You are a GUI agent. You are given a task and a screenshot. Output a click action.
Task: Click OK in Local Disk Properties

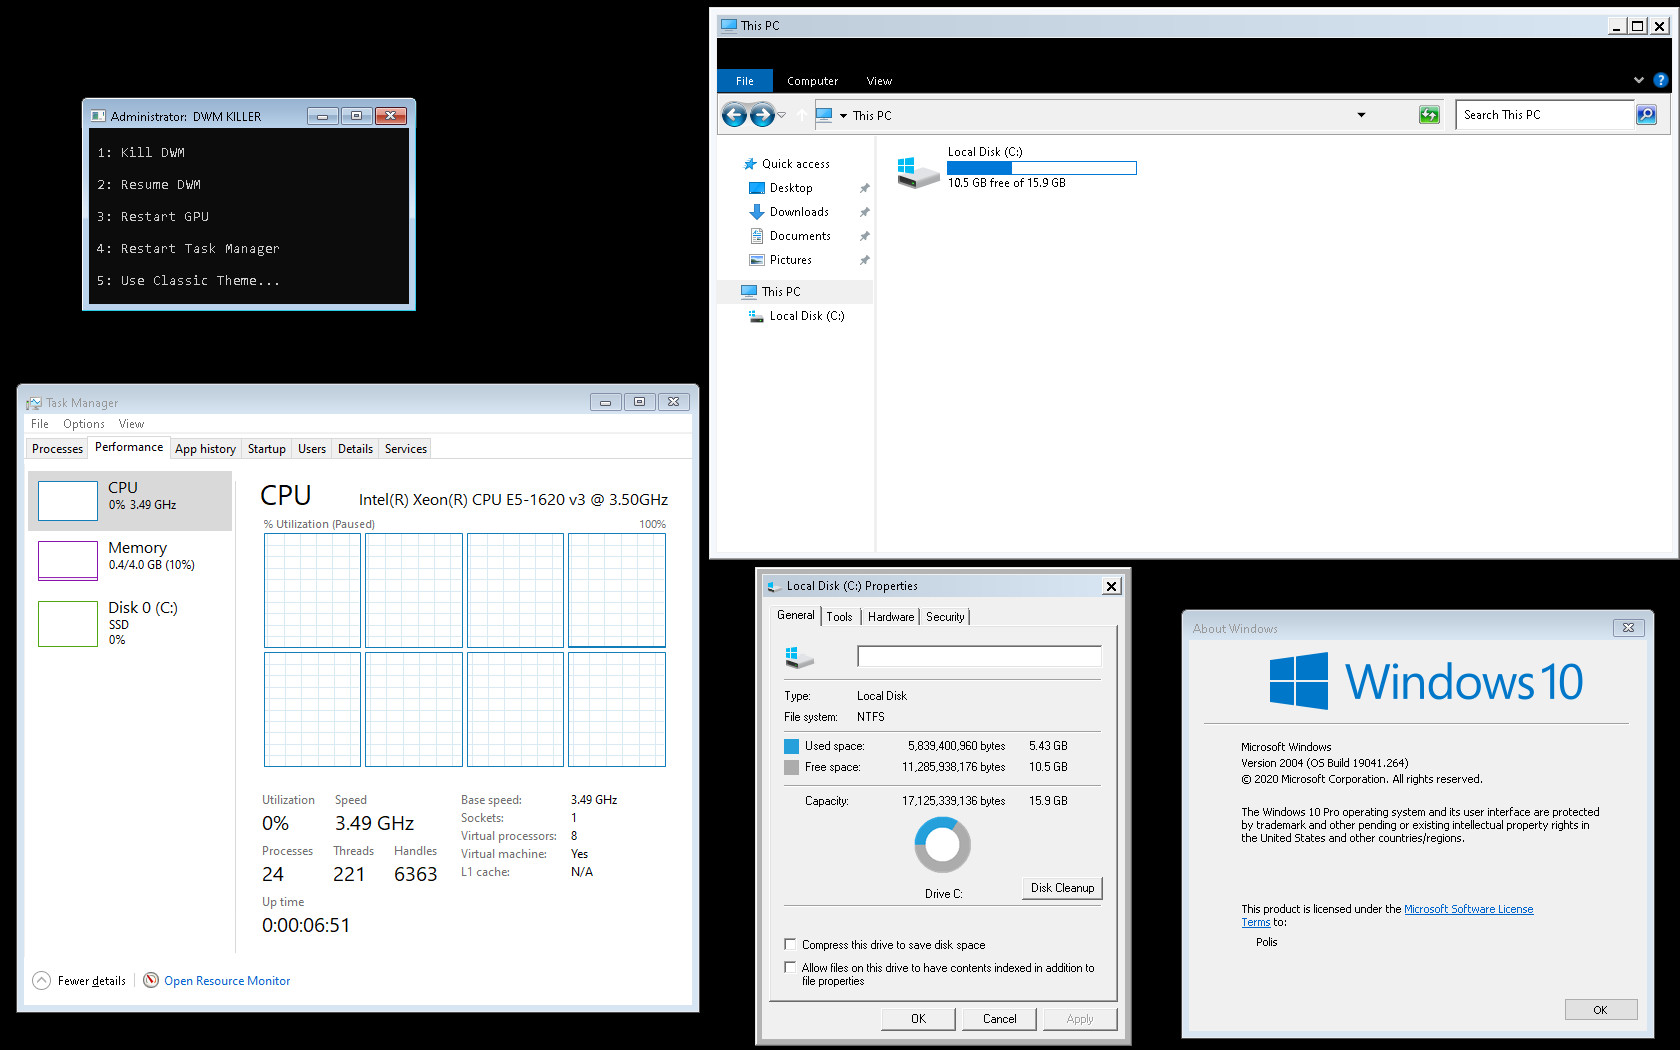[918, 1019]
